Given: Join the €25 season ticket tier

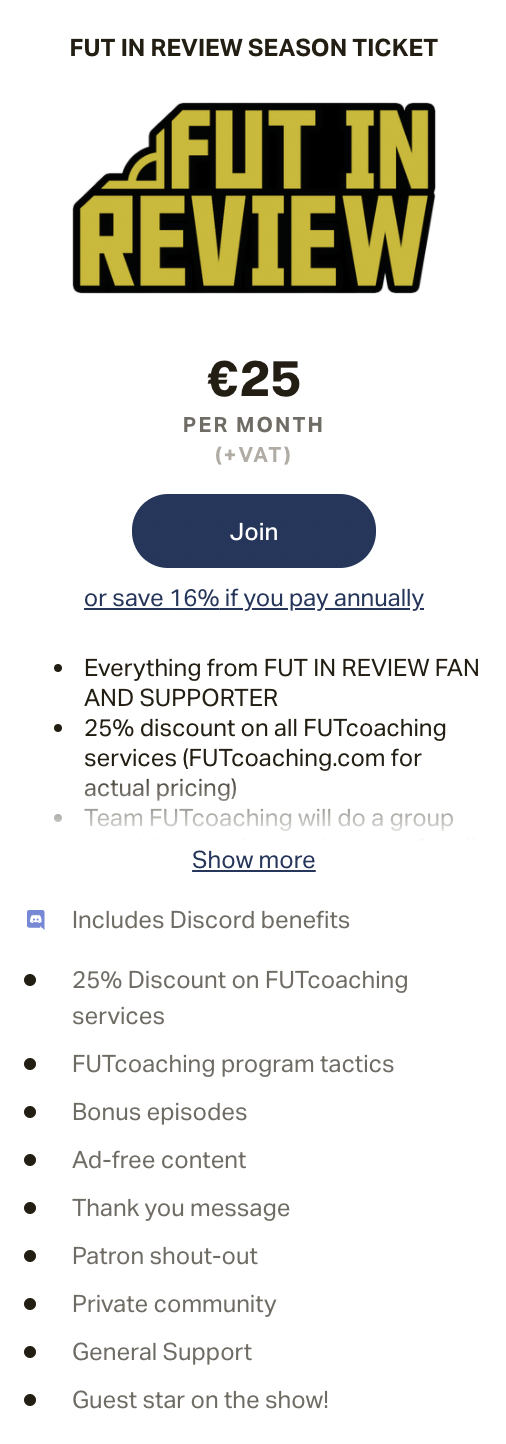Looking at the screenshot, I should pos(254,531).
